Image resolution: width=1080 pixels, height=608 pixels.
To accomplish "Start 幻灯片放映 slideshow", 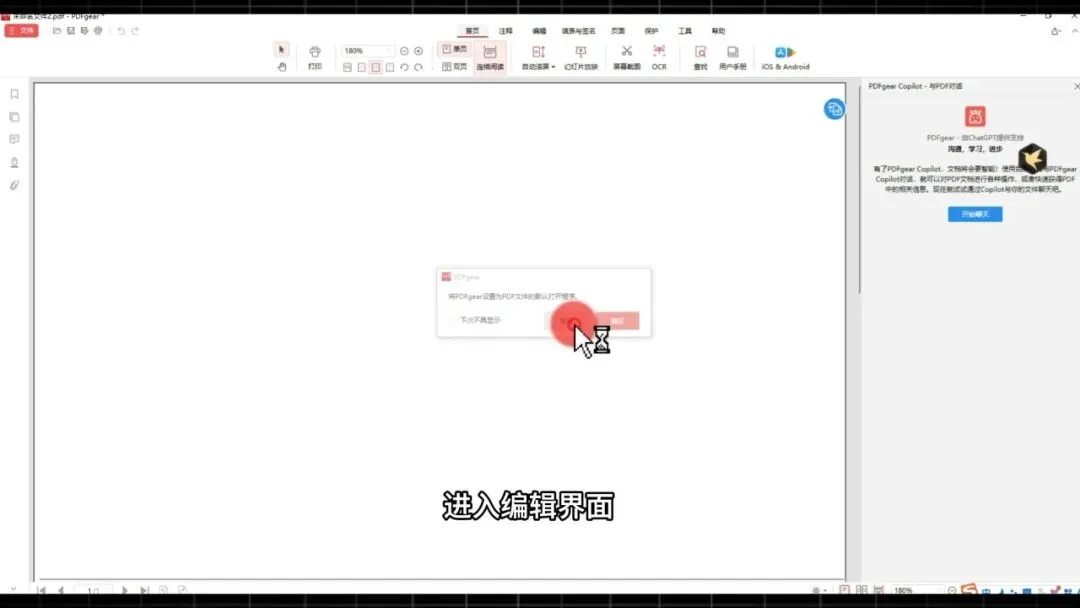I will click(x=581, y=58).
